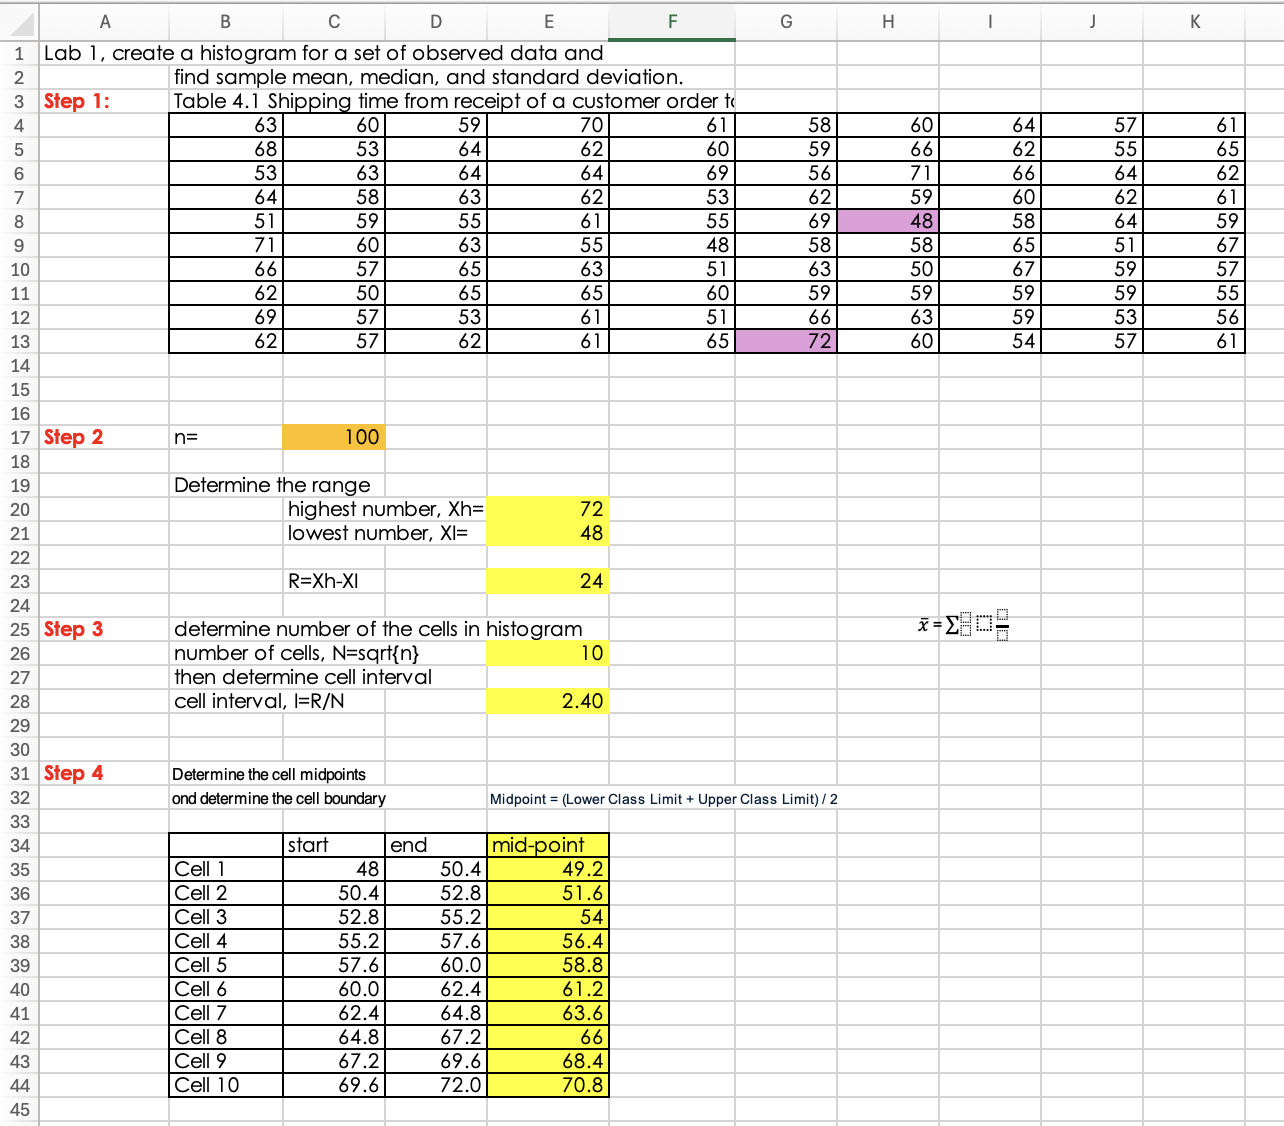Select 'Determine the range' text cell

click(272, 485)
